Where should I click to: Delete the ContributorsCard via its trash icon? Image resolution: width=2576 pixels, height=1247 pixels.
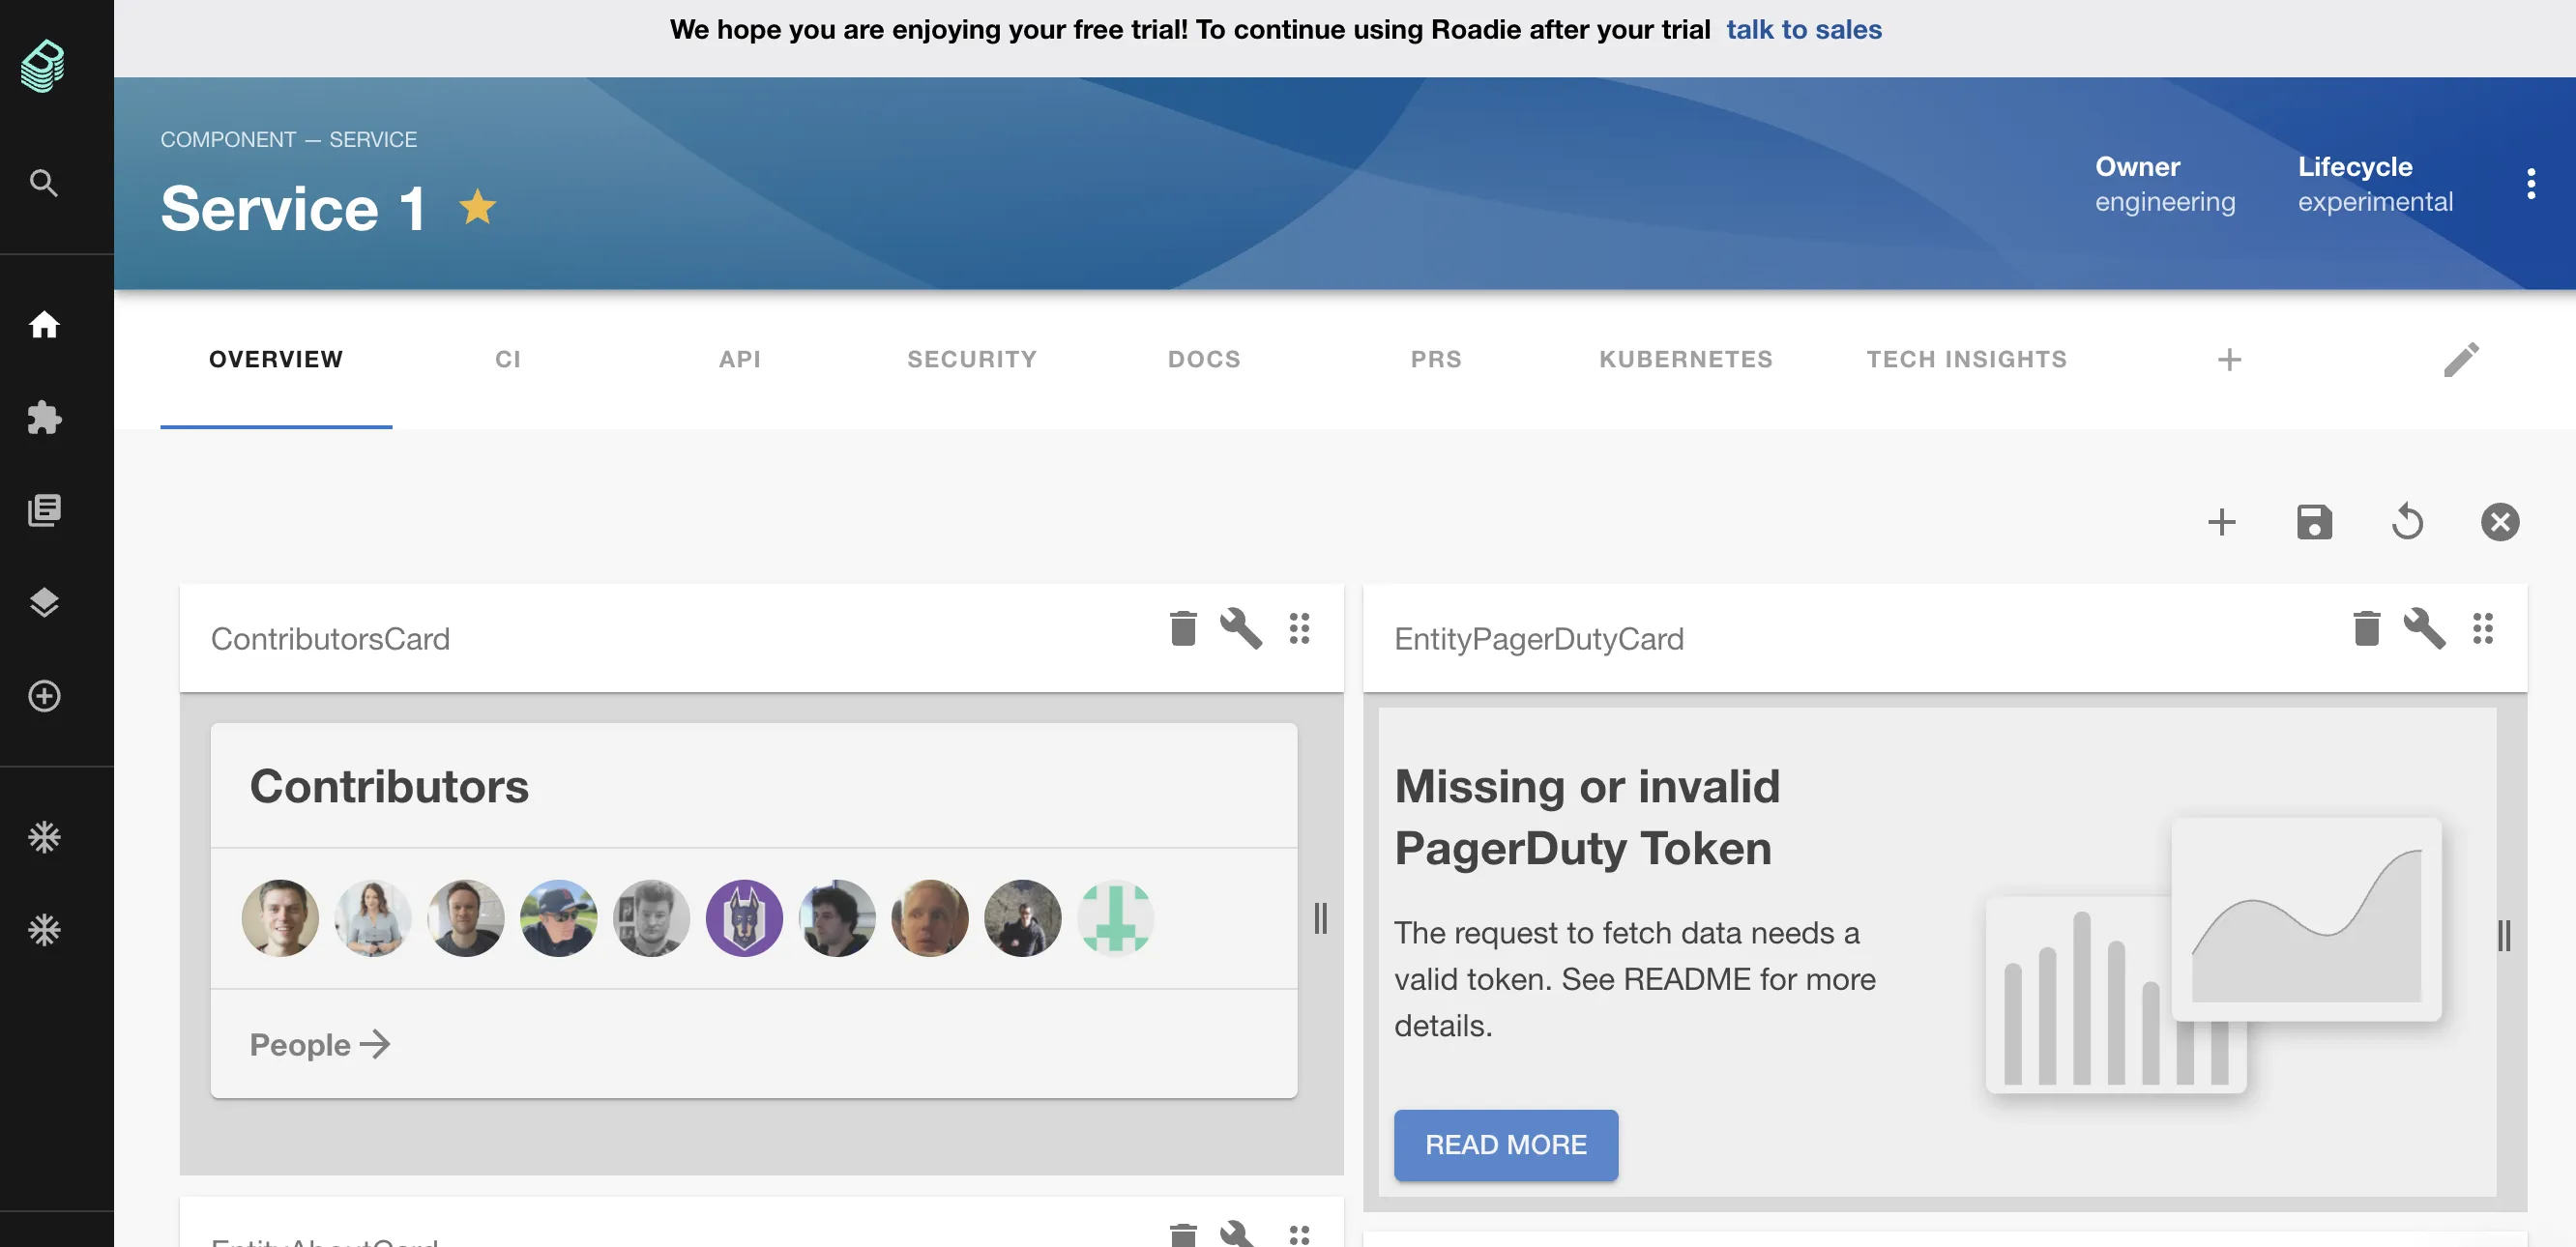point(1182,629)
